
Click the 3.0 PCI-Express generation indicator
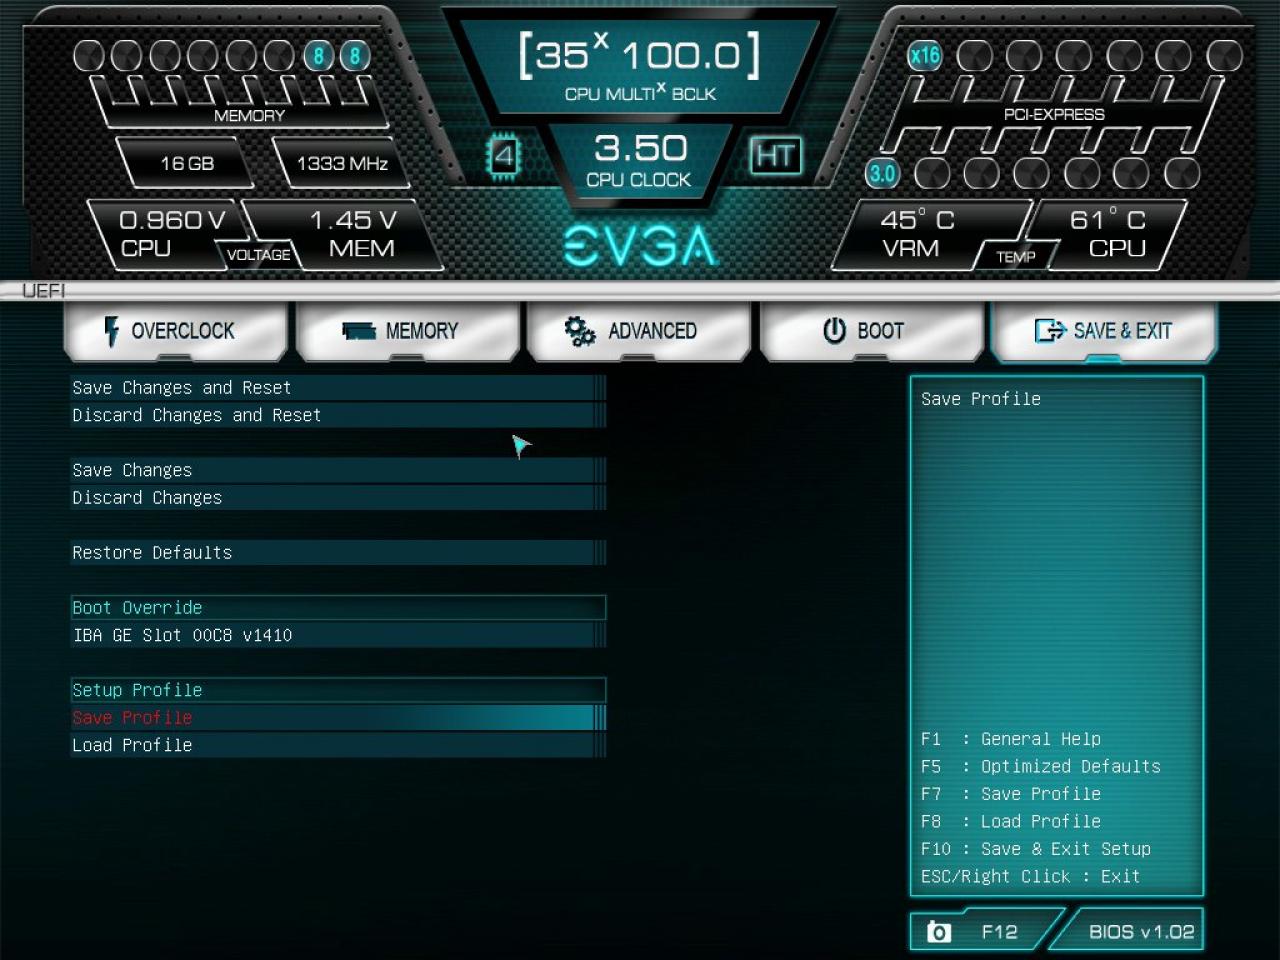pyautogui.click(x=882, y=174)
